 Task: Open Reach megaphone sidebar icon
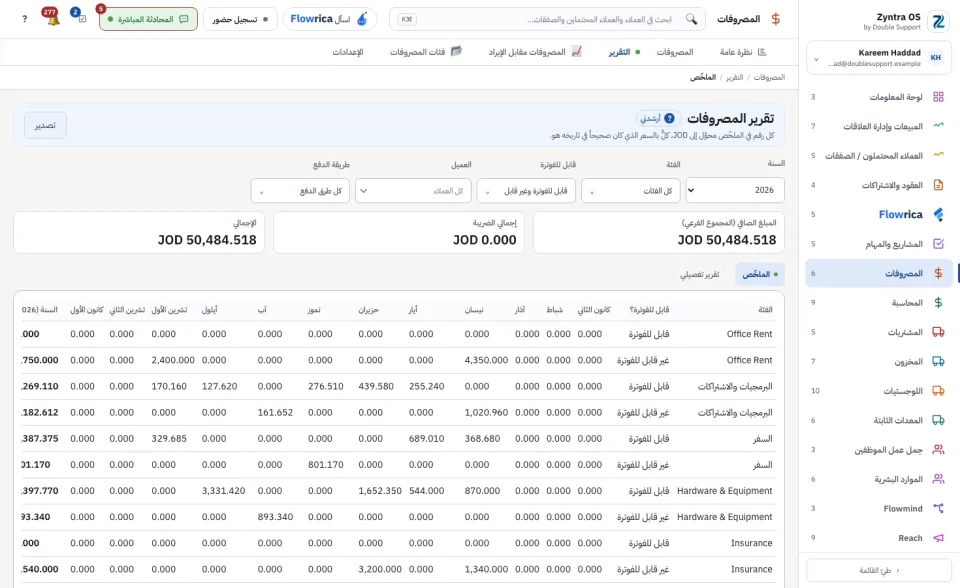click(938, 538)
